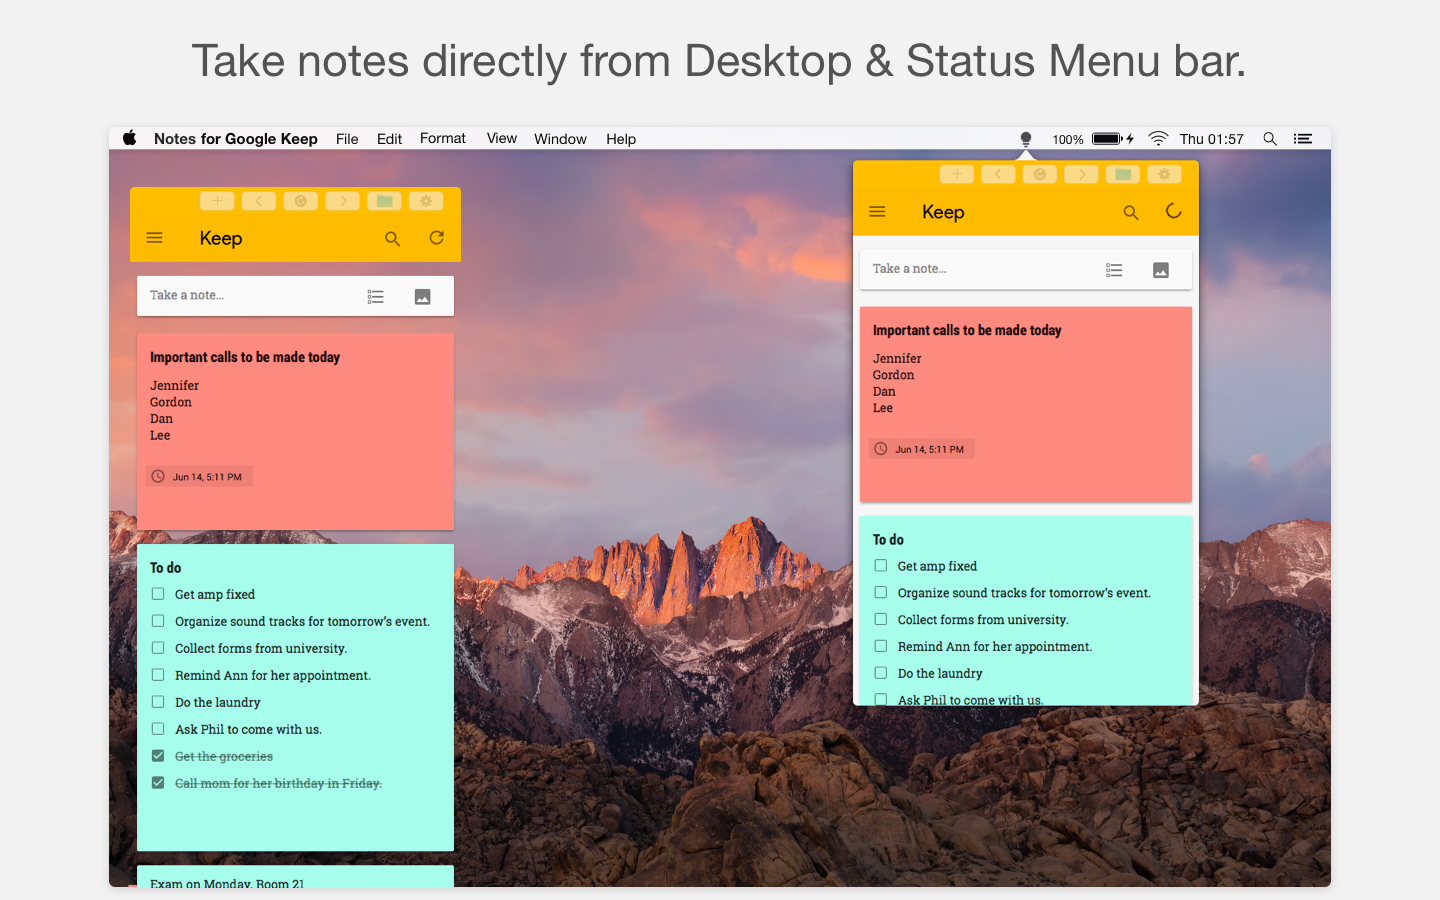Open gear settings in the menu bar popover
Image resolution: width=1440 pixels, height=900 pixels.
pyautogui.click(x=1164, y=174)
